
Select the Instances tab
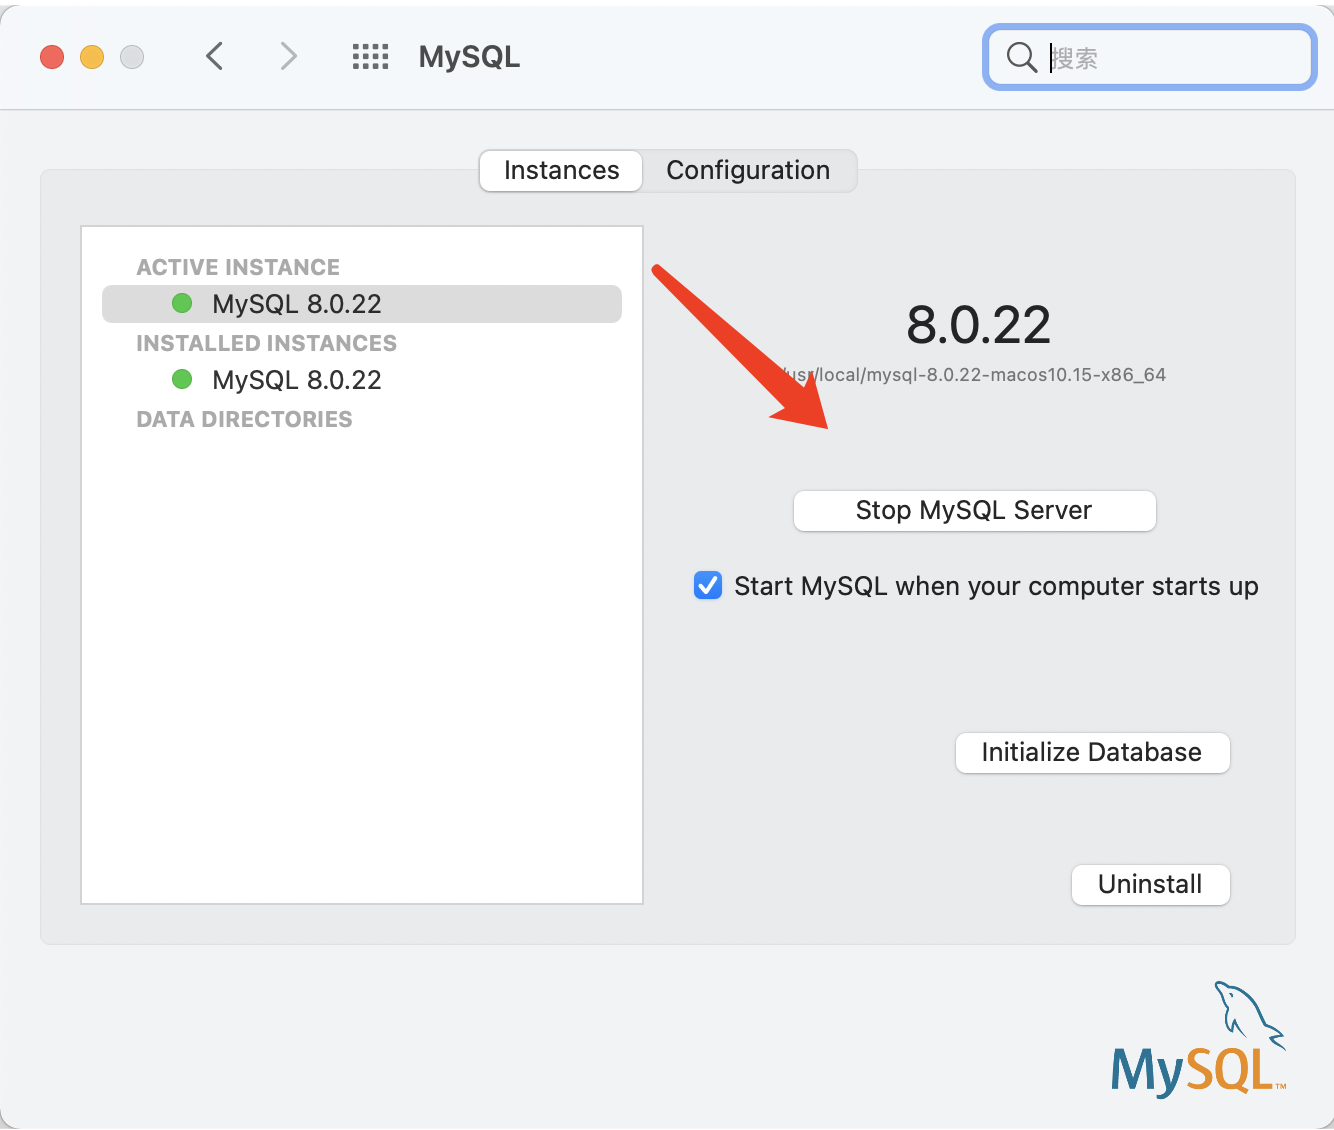[x=560, y=170]
